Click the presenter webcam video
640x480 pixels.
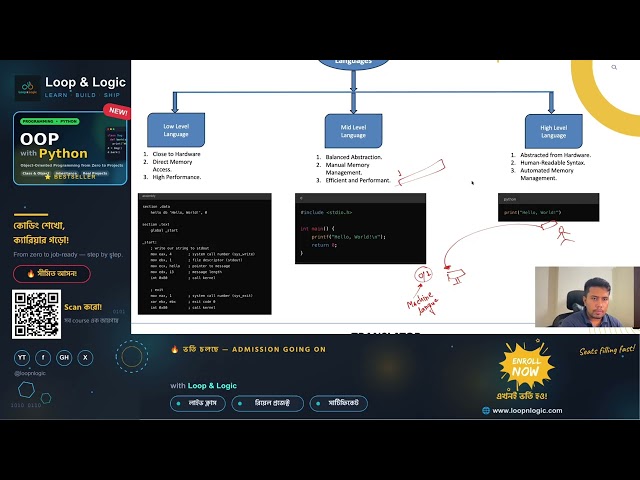[x=587, y=297]
